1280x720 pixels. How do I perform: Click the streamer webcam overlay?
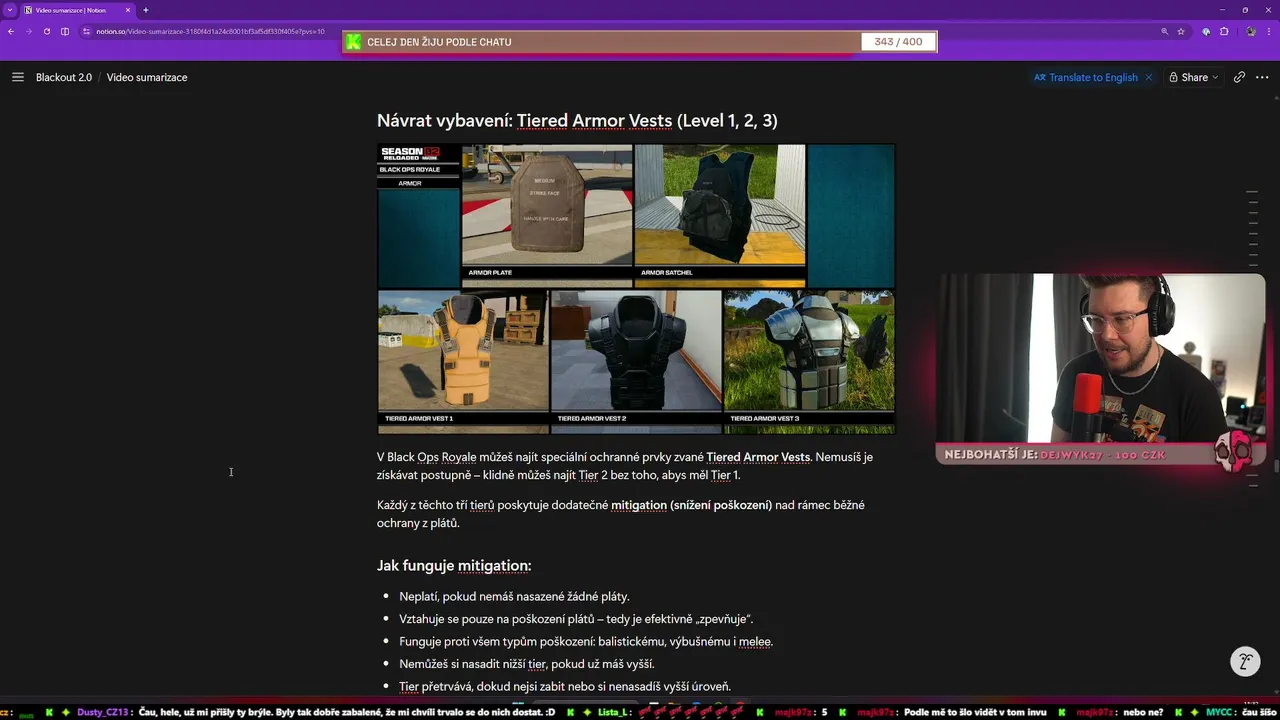tap(1101, 358)
